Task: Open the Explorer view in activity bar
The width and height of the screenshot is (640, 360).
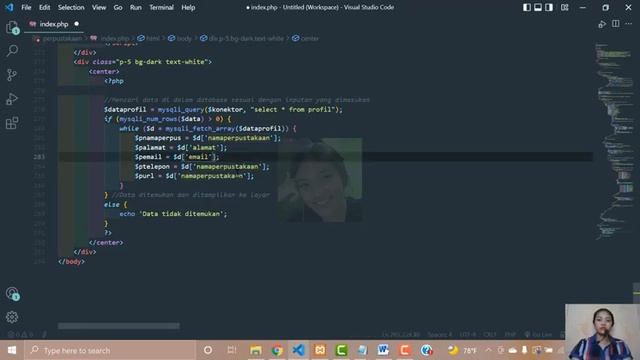Action: [12, 28]
